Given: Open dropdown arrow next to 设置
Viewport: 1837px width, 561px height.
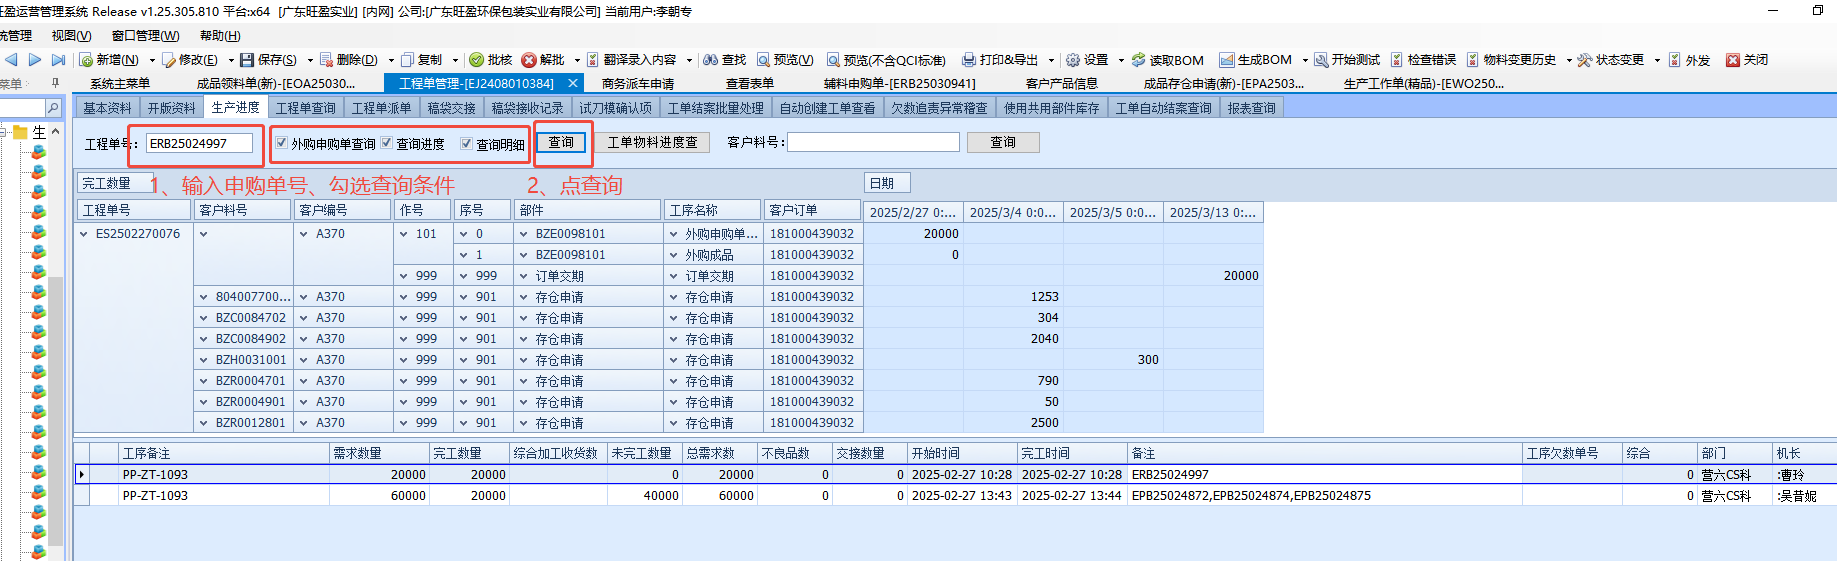Looking at the screenshot, I should [1121, 60].
